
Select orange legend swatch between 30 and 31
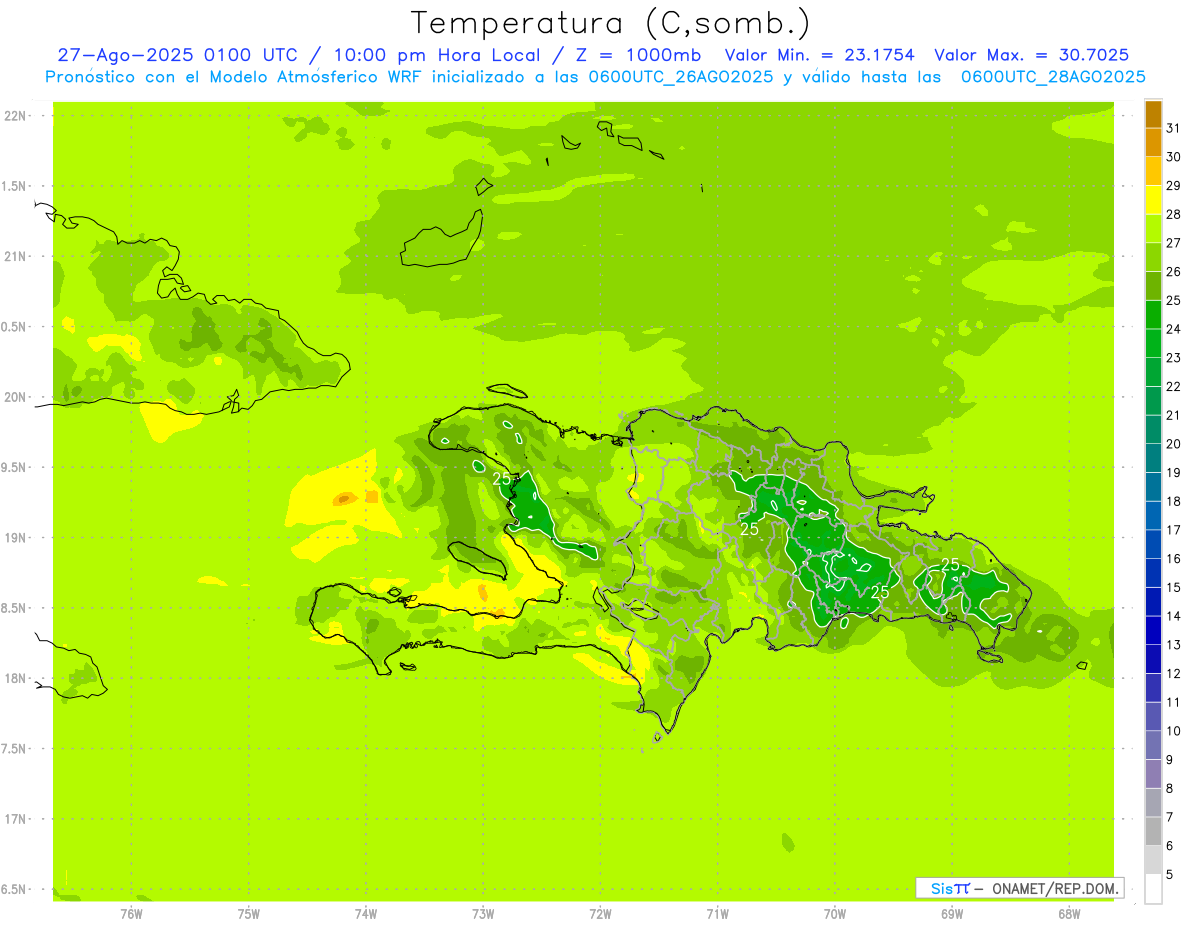coord(1153,142)
